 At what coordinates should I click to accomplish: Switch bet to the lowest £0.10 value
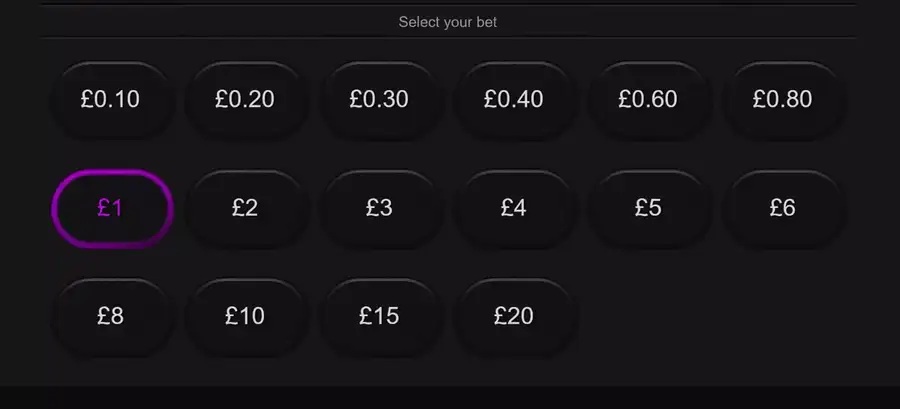point(111,99)
